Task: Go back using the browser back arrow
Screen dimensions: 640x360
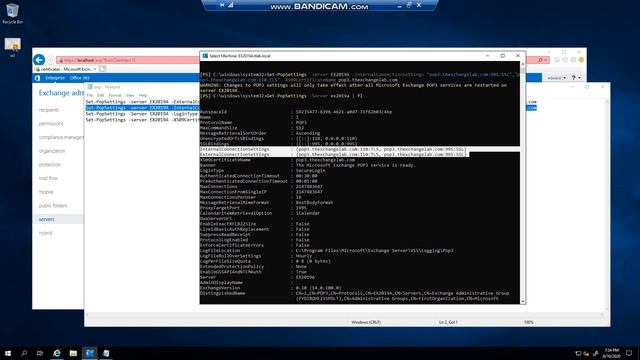Action: (39, 60)
